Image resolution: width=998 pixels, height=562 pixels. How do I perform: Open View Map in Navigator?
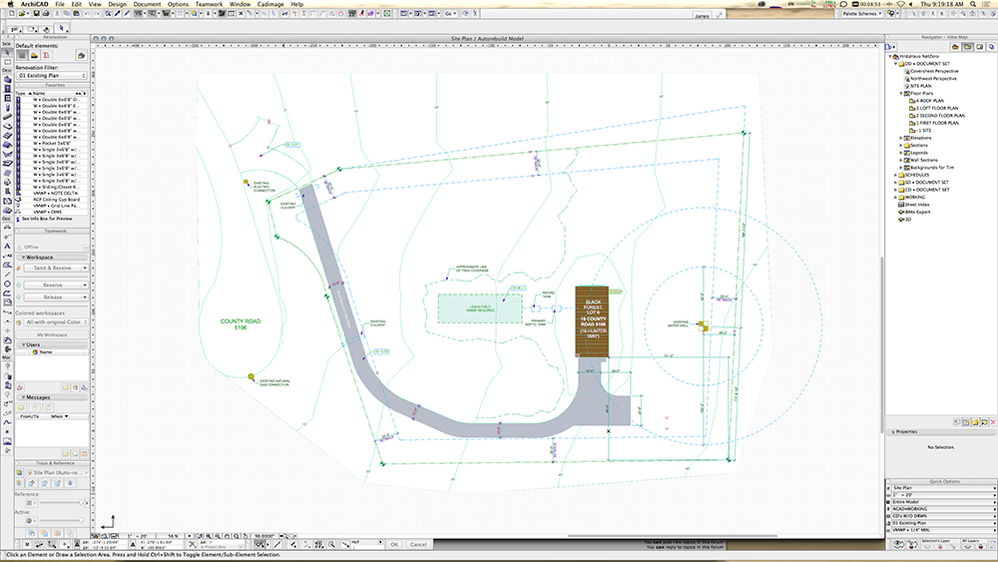click(967, 46)
